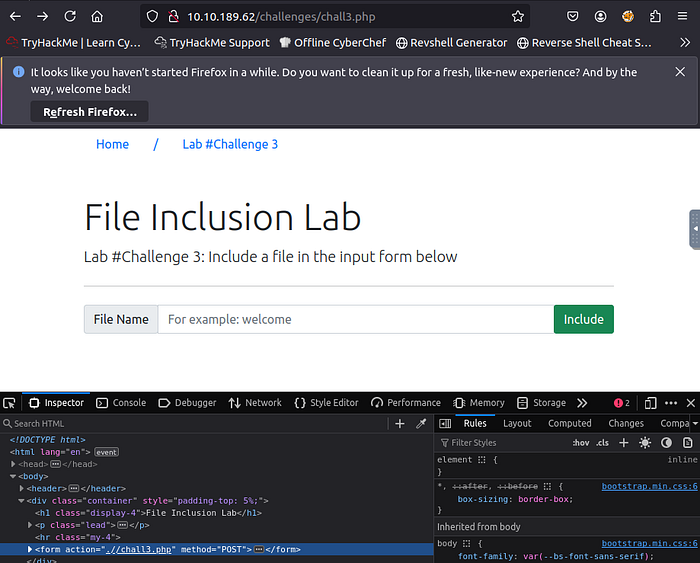
Task: Toggle light color scheme simulation
Action: pyautogui.click(x=645, y=442)
